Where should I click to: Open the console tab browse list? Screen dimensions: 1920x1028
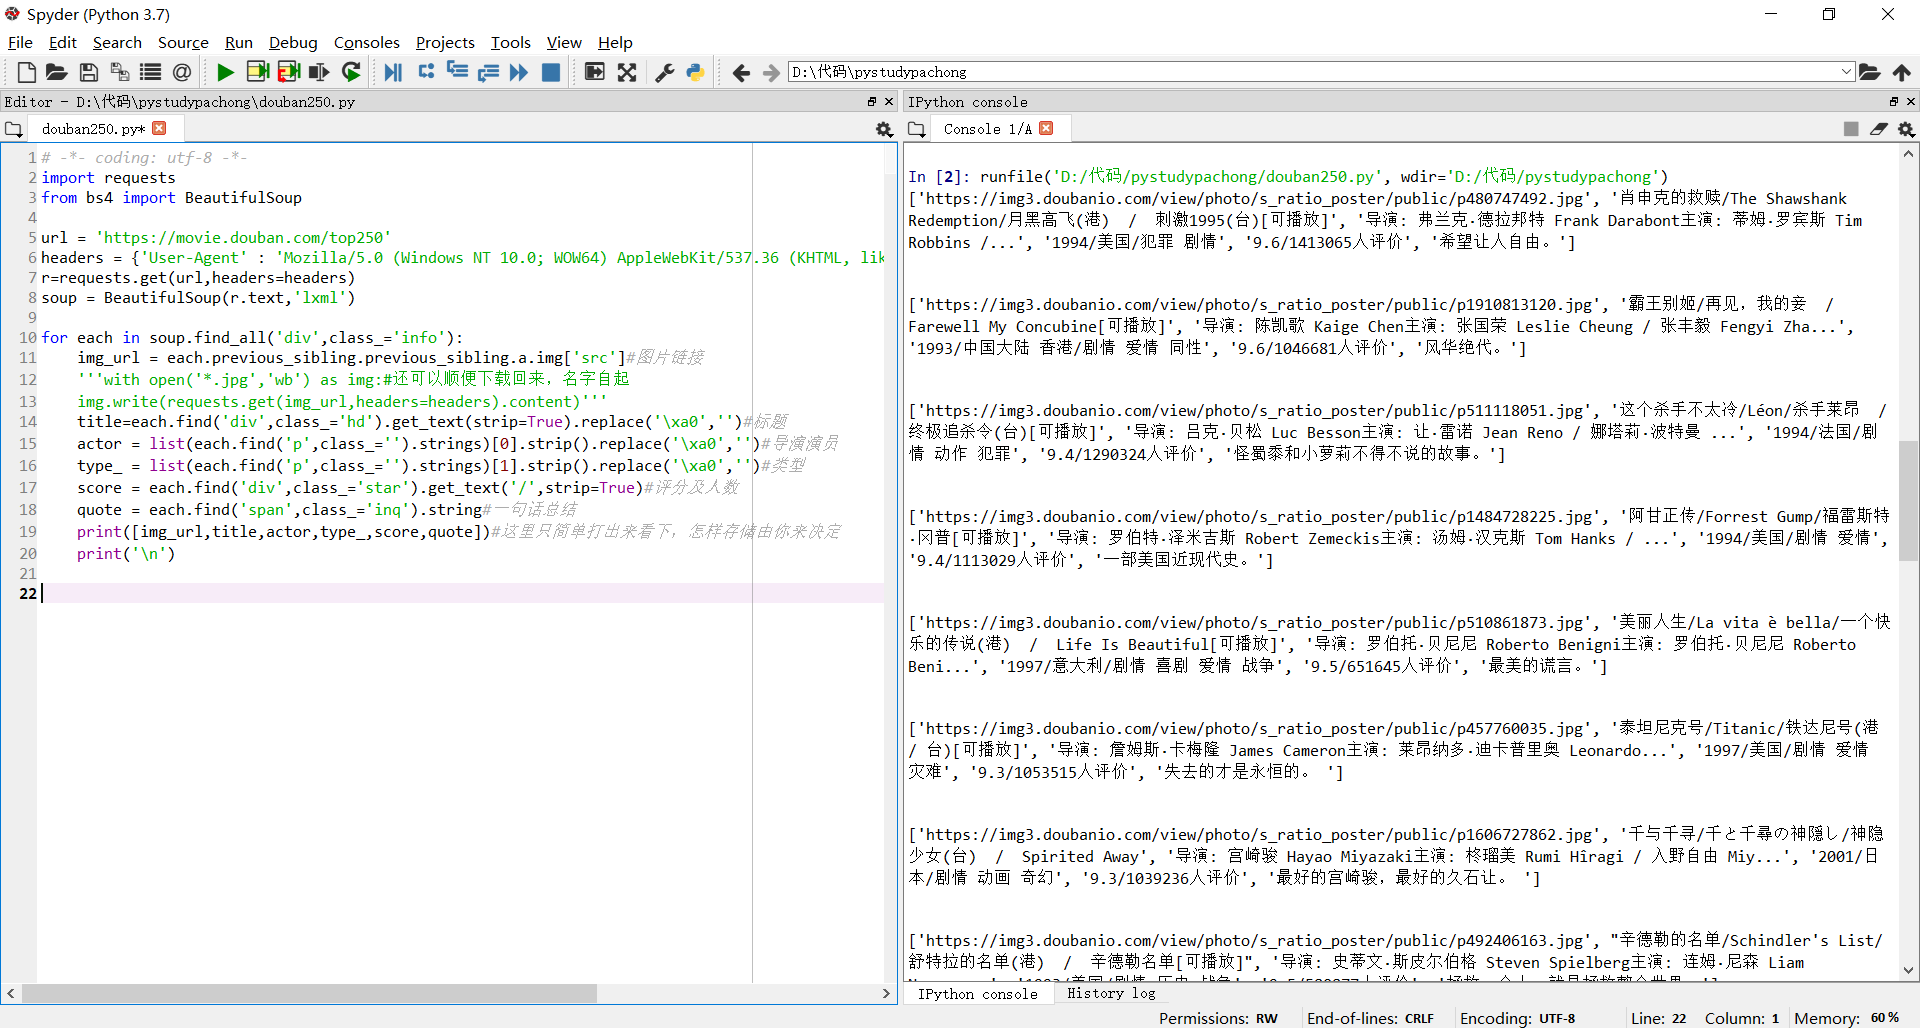click(916, 129)
